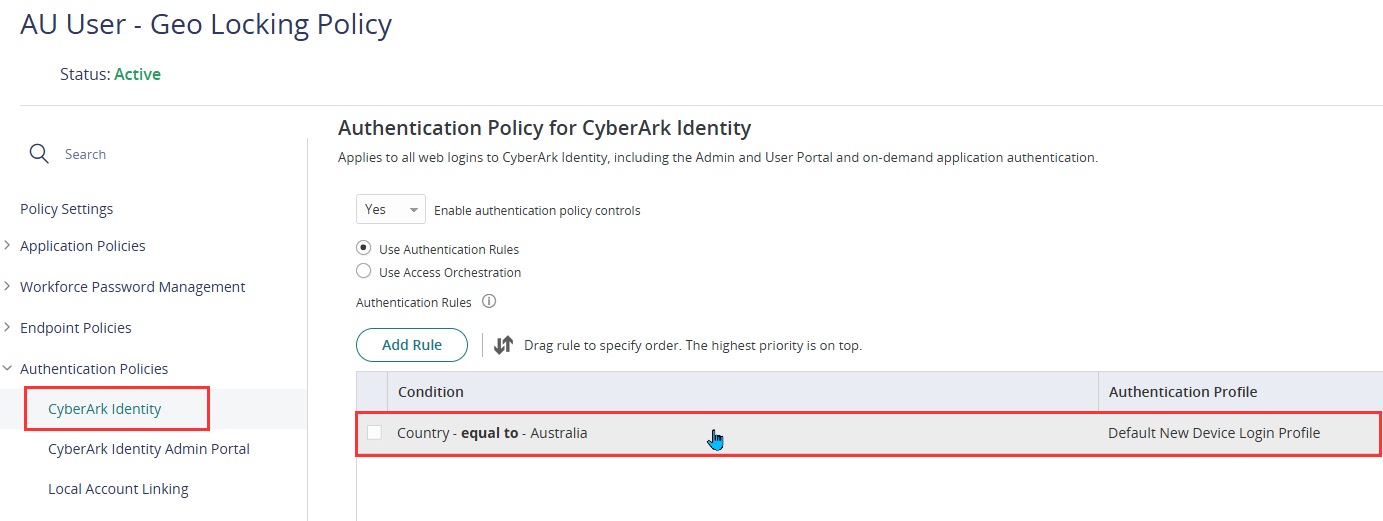This screenshot has width=1383, height=521.
Task: Open the Yes authentication controls dropdown
Action: tap(391, 210)
